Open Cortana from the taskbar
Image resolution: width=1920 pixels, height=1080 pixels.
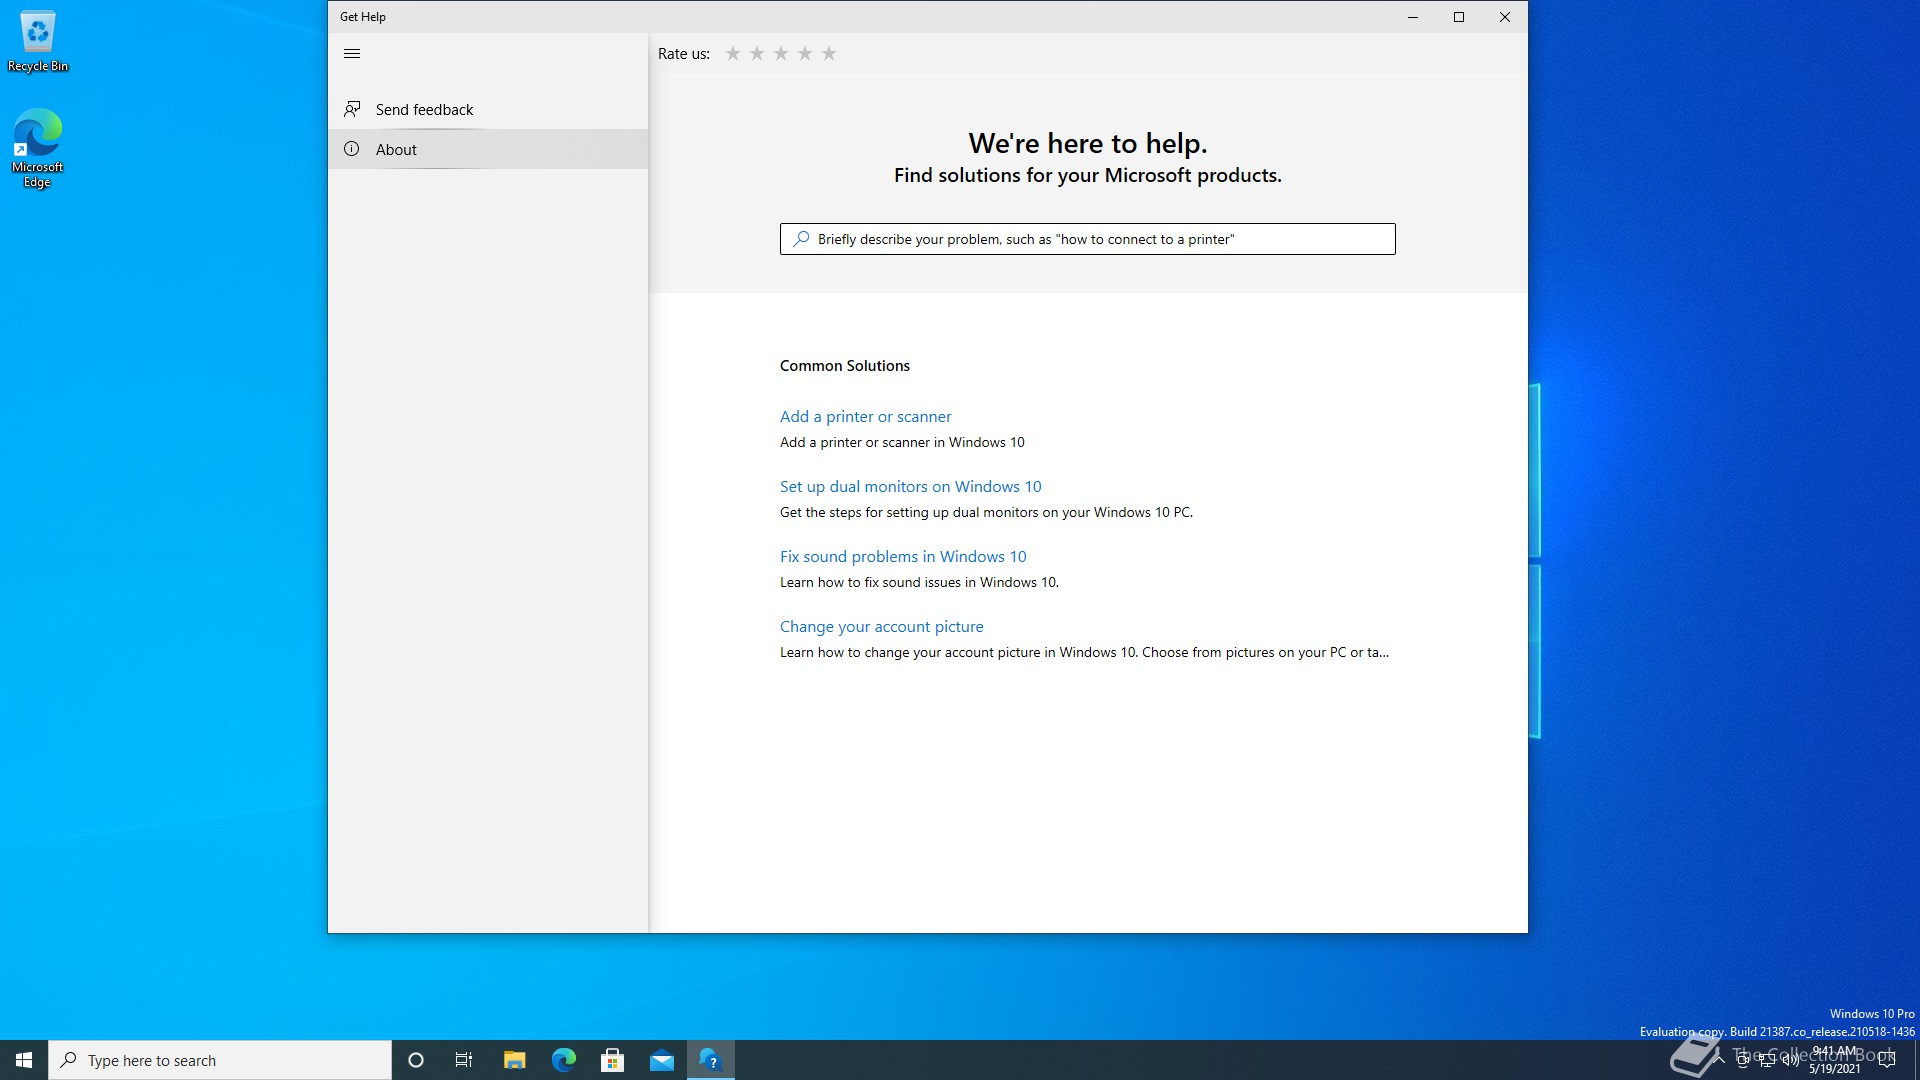416,1060
